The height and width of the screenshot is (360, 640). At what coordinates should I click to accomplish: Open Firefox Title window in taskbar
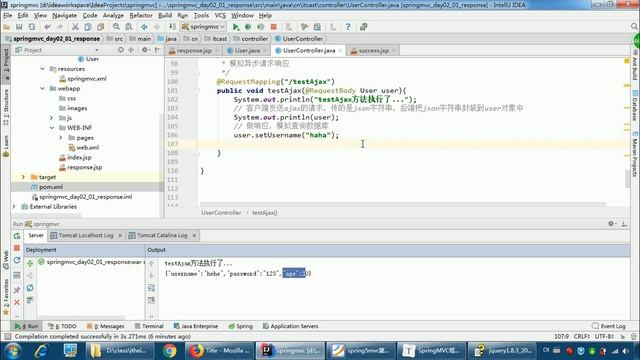pyautogui.click(x=219, y=351)
